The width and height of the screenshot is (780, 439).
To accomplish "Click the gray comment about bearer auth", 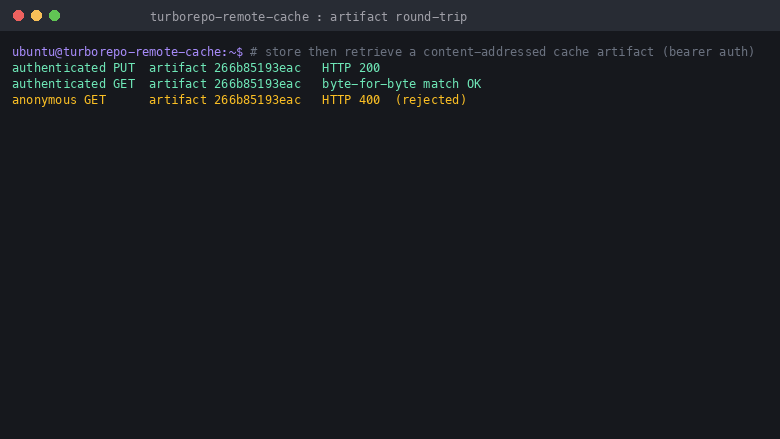I will pos(502,52).
